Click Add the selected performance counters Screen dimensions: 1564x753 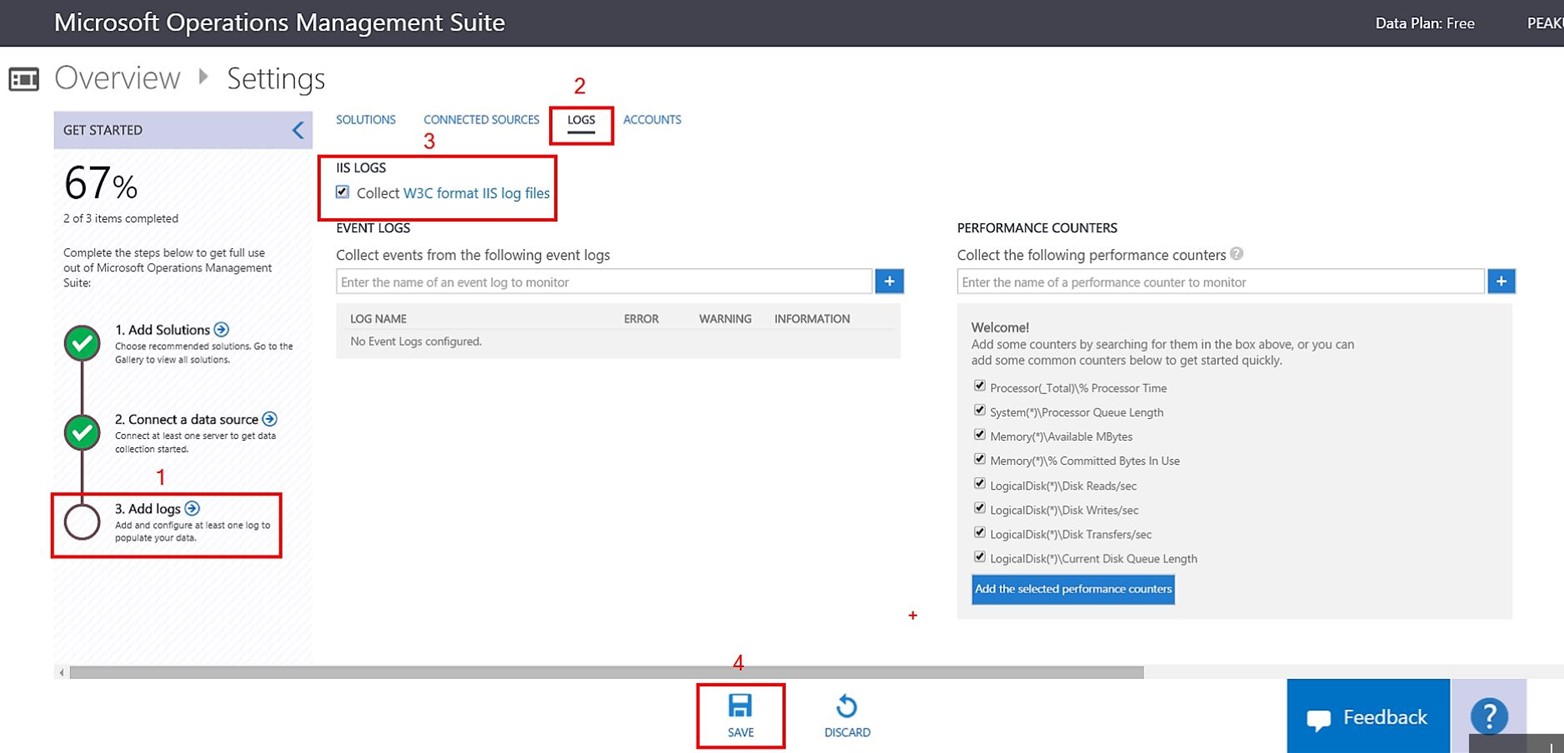pyautogui.click(x=1073, y=589)
